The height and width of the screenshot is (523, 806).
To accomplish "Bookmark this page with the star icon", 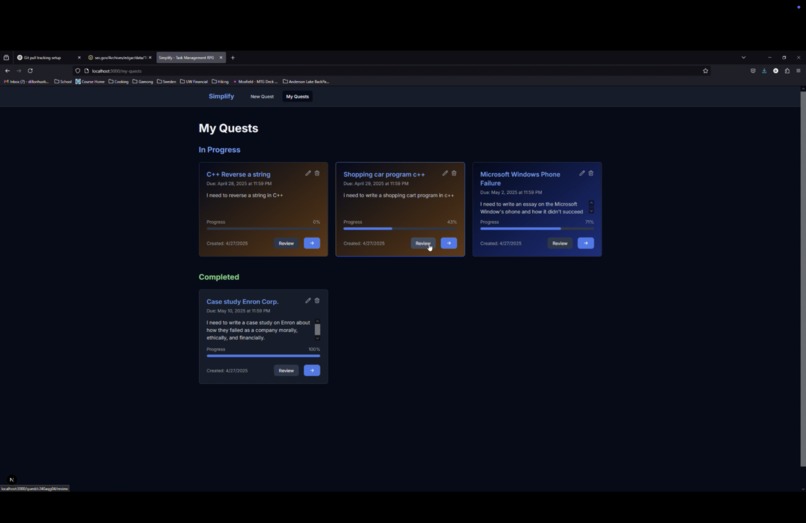I will [x=705, y=71].
